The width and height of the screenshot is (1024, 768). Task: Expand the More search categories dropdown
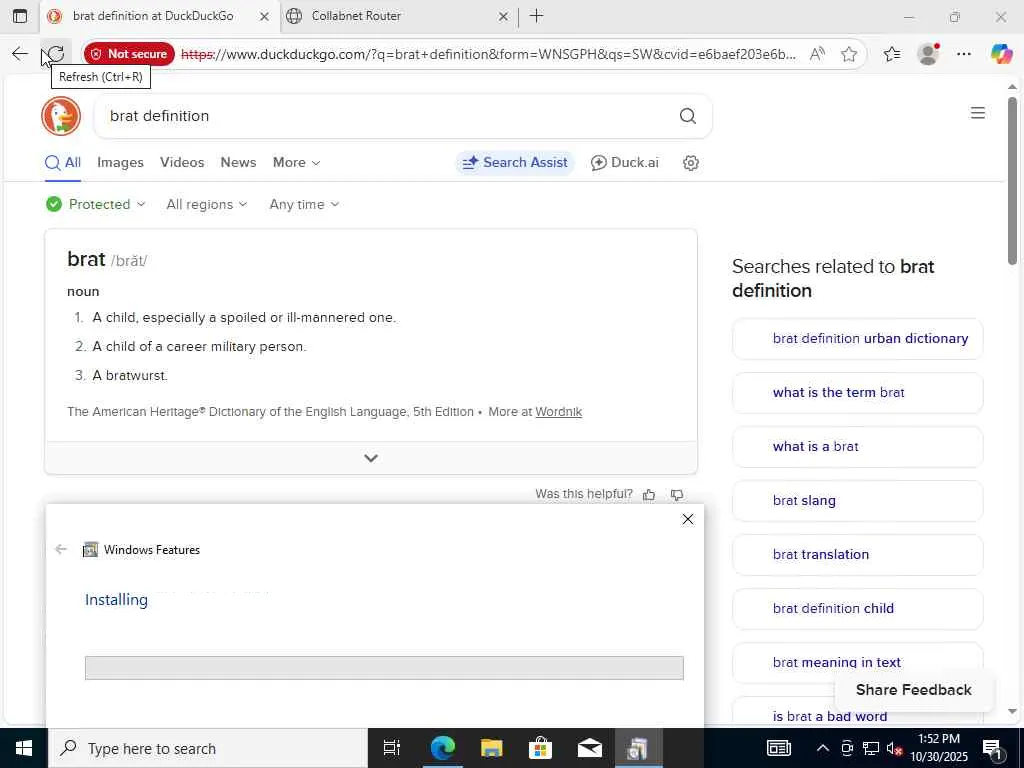[x=296, y=163]
